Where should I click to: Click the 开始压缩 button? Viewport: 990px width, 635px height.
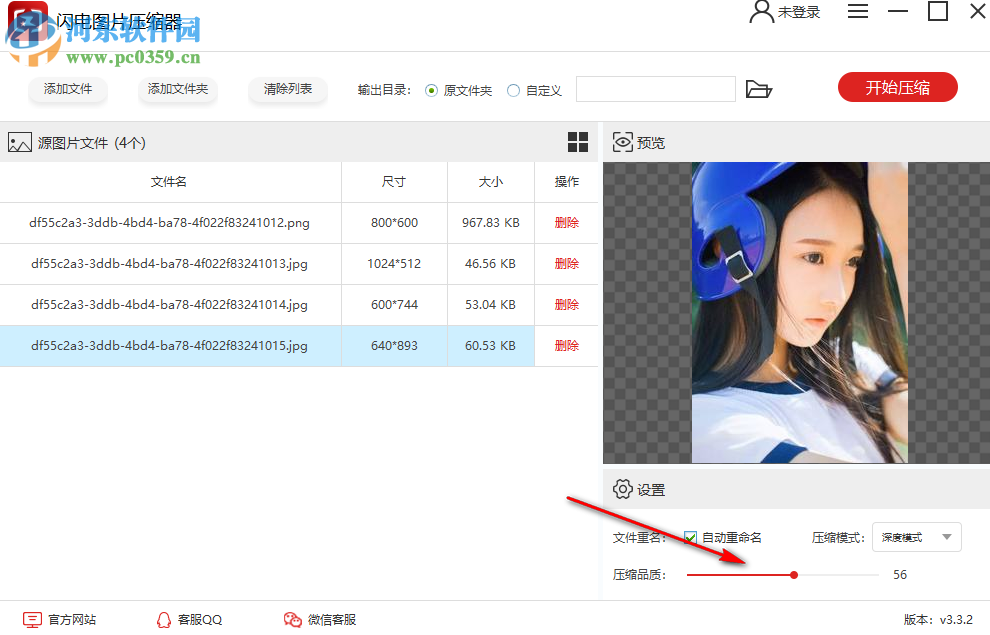[897, 87]
